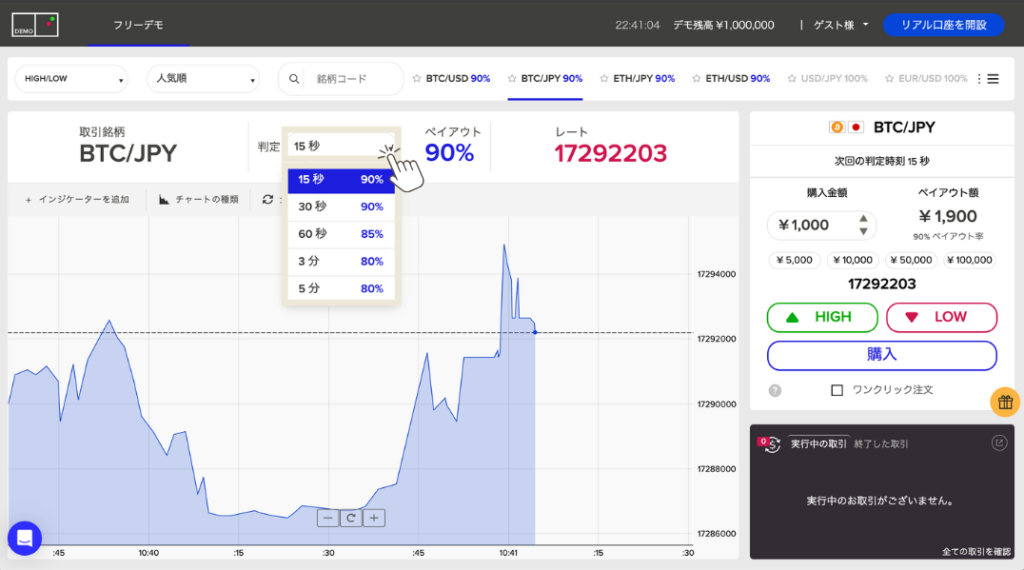Favorite BTC/USD using its star icon
Screen dimensions: 1024x570
pos(416,78)
